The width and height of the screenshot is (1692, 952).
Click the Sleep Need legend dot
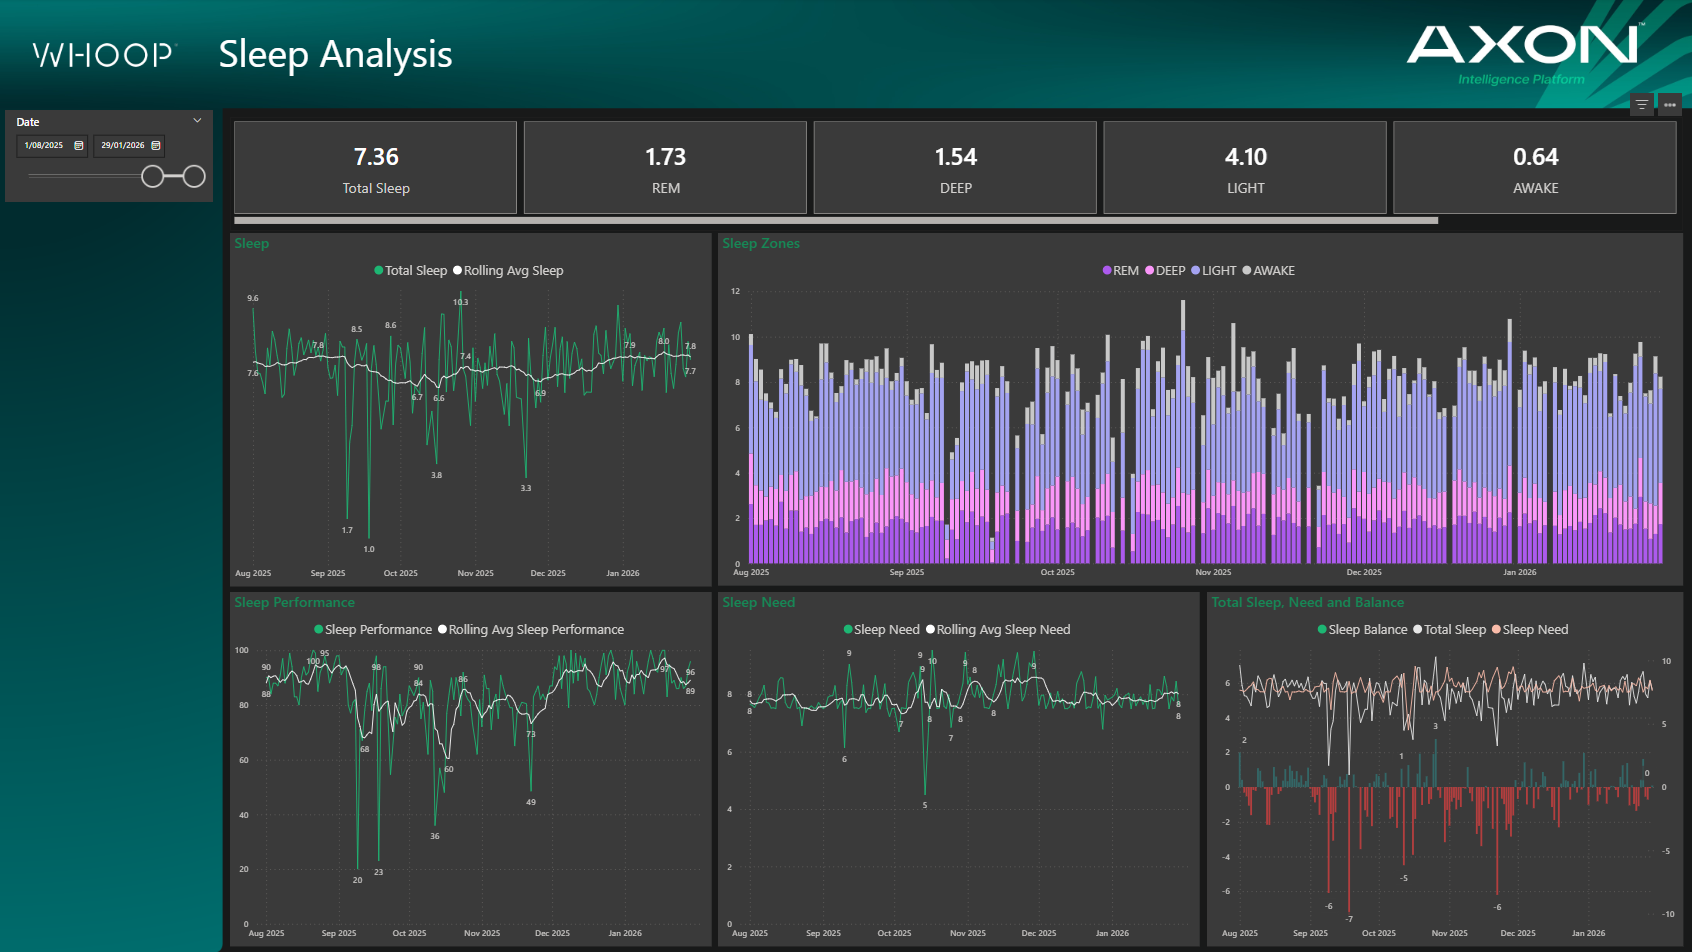(x=847, y=629)
